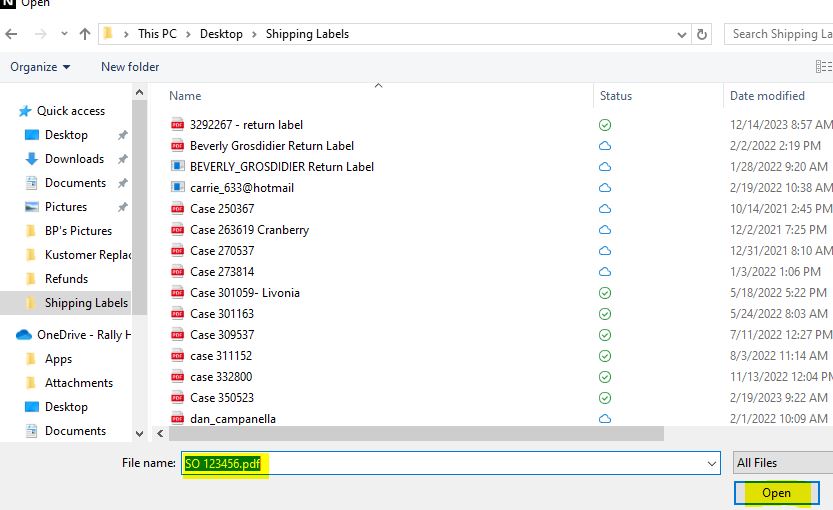Go back with the Back arrow
Image resolution: width=833 pixels, height=510 pixels.
pyautogui.click(x=11, y=34)
